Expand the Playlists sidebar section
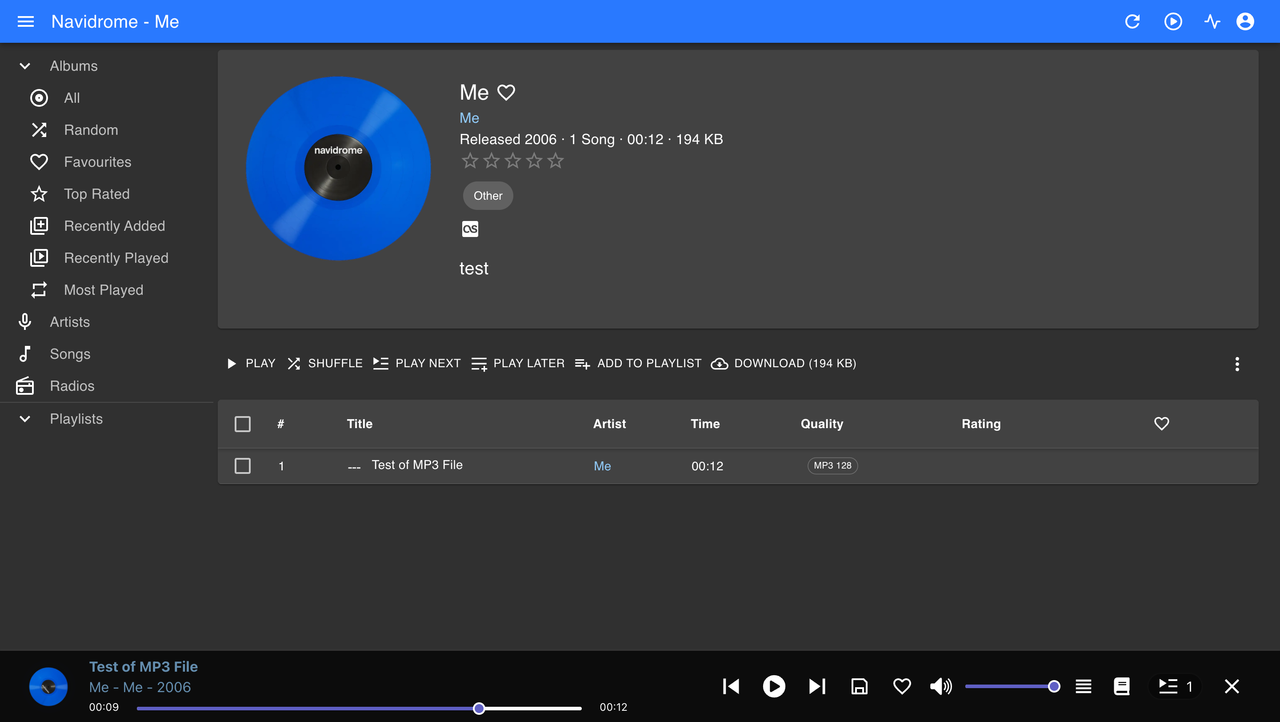Viewport: 1280px width, 722px height. [24, 418]
